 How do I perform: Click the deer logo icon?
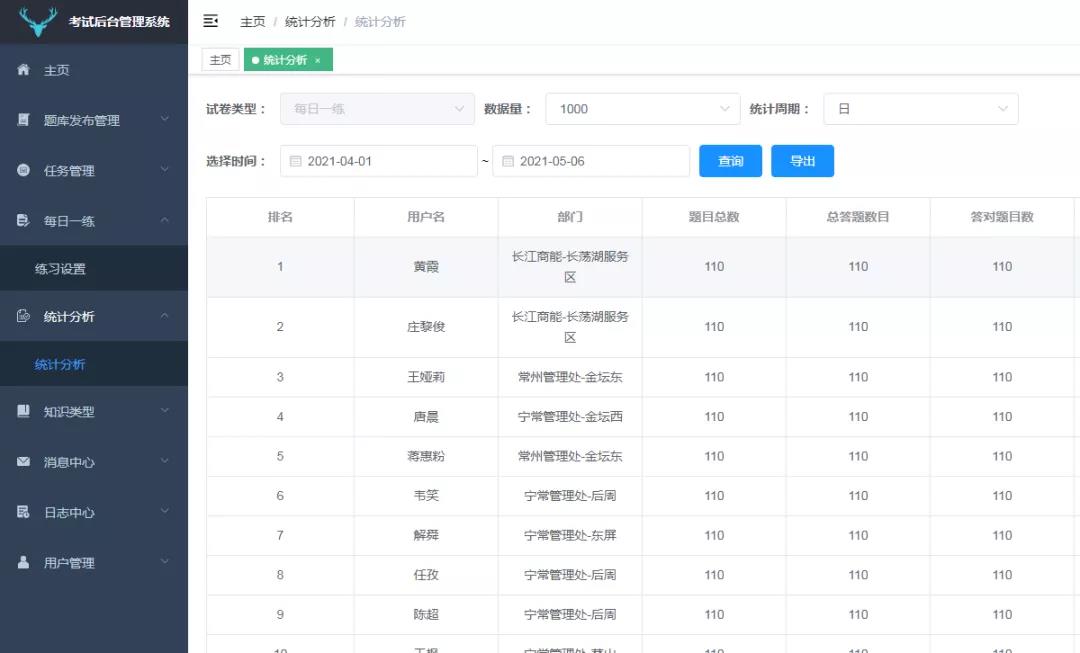(x=38, y=21)
